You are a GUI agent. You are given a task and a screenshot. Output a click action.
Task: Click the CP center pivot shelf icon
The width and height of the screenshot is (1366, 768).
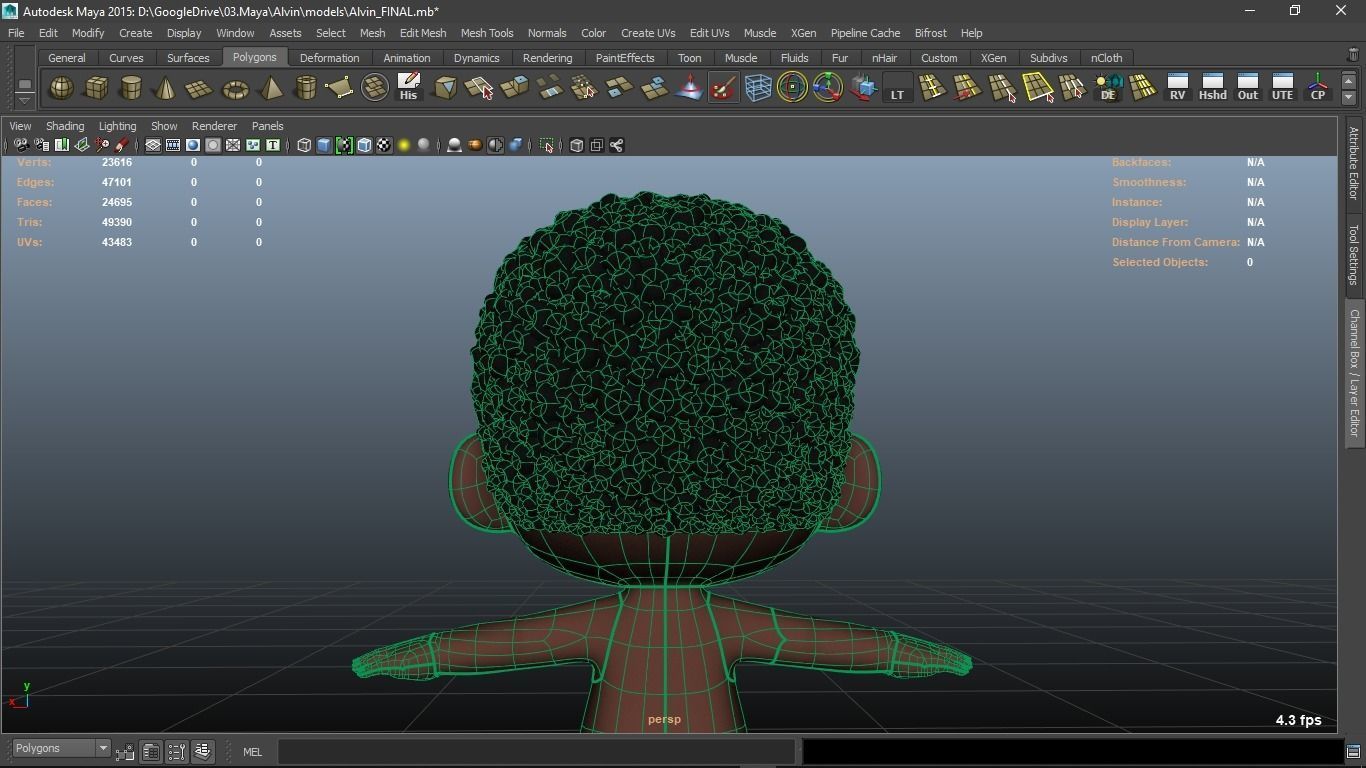click(x=1317, y=88)
